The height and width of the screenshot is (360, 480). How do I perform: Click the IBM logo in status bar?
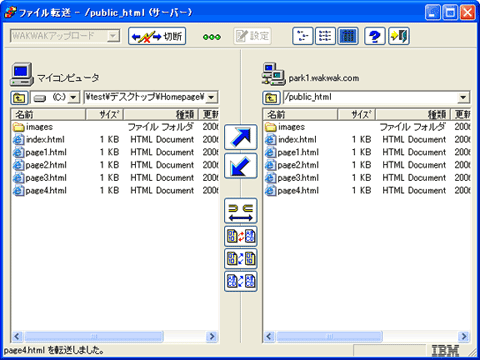tap(445, 351)
